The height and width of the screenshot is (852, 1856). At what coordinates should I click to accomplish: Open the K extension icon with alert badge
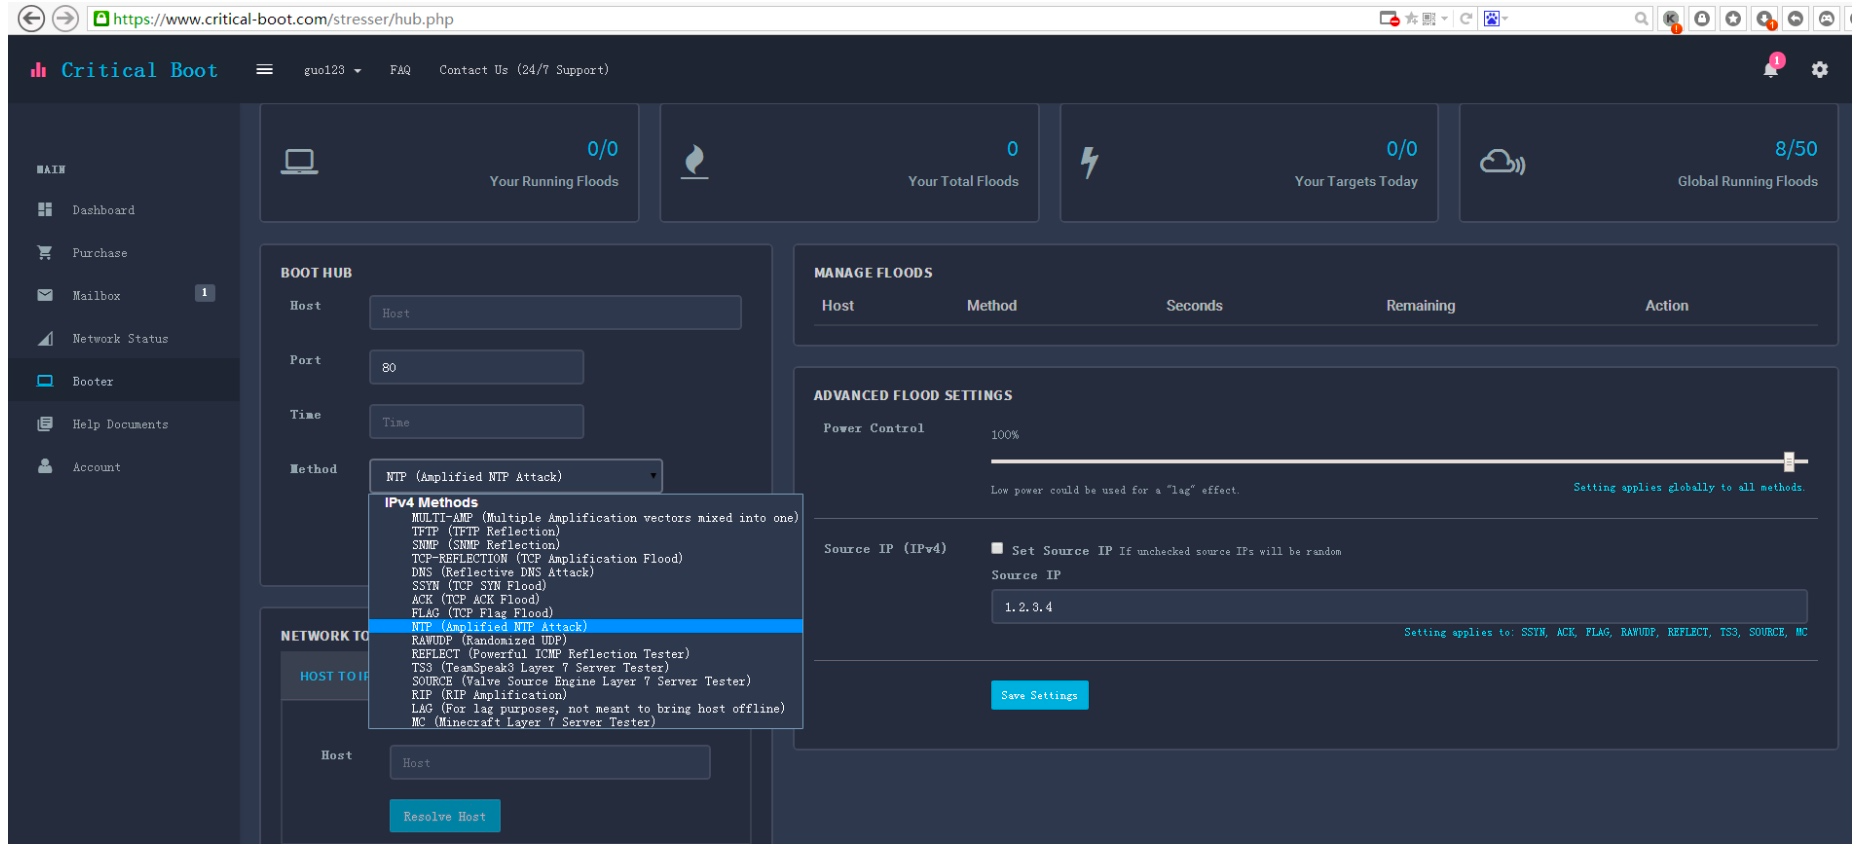1672,19
